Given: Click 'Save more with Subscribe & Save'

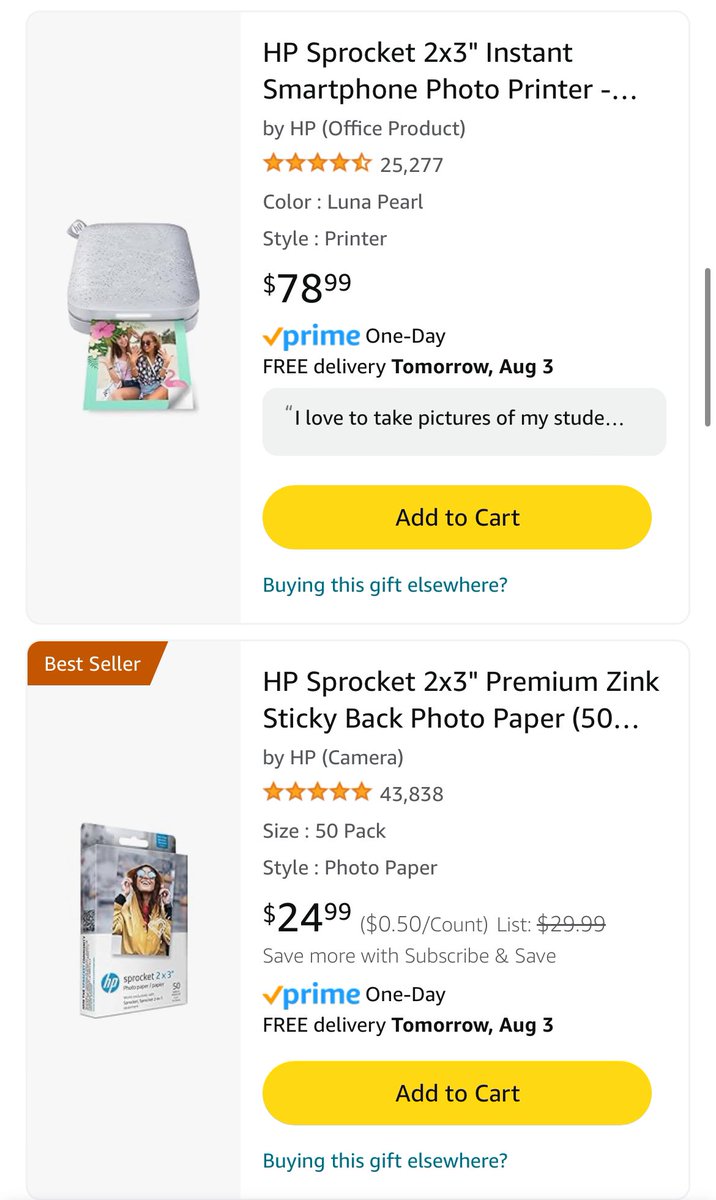Looking at the screenshot, I should pos(409,956).
